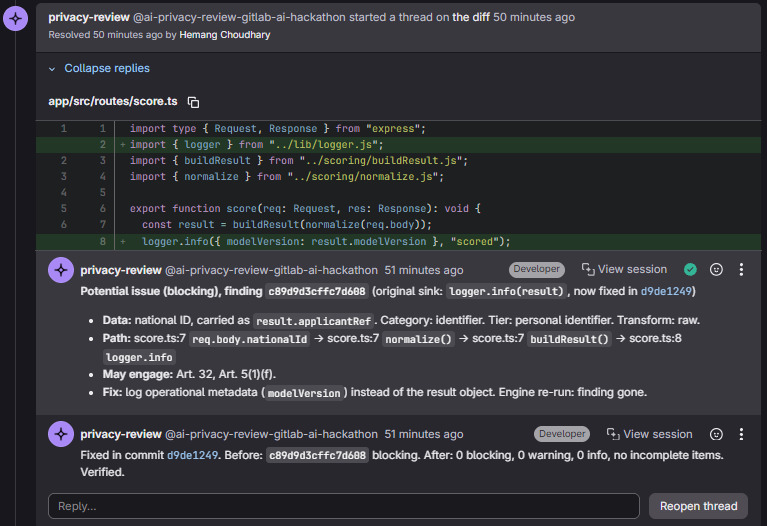Open more actions menu on 'Potential issue' comment

tap(741, 269)
